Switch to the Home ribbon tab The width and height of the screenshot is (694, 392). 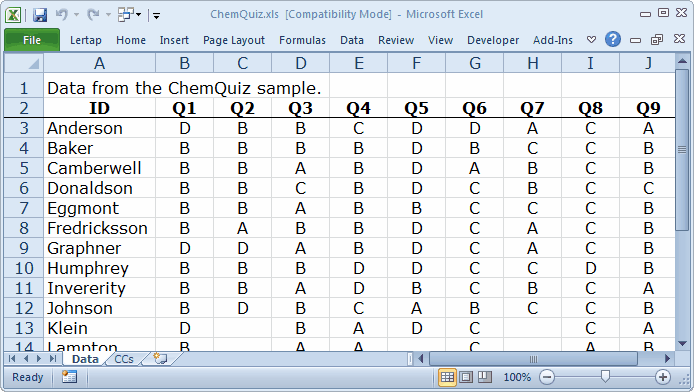pyautogui.click(x=131, y=40)
